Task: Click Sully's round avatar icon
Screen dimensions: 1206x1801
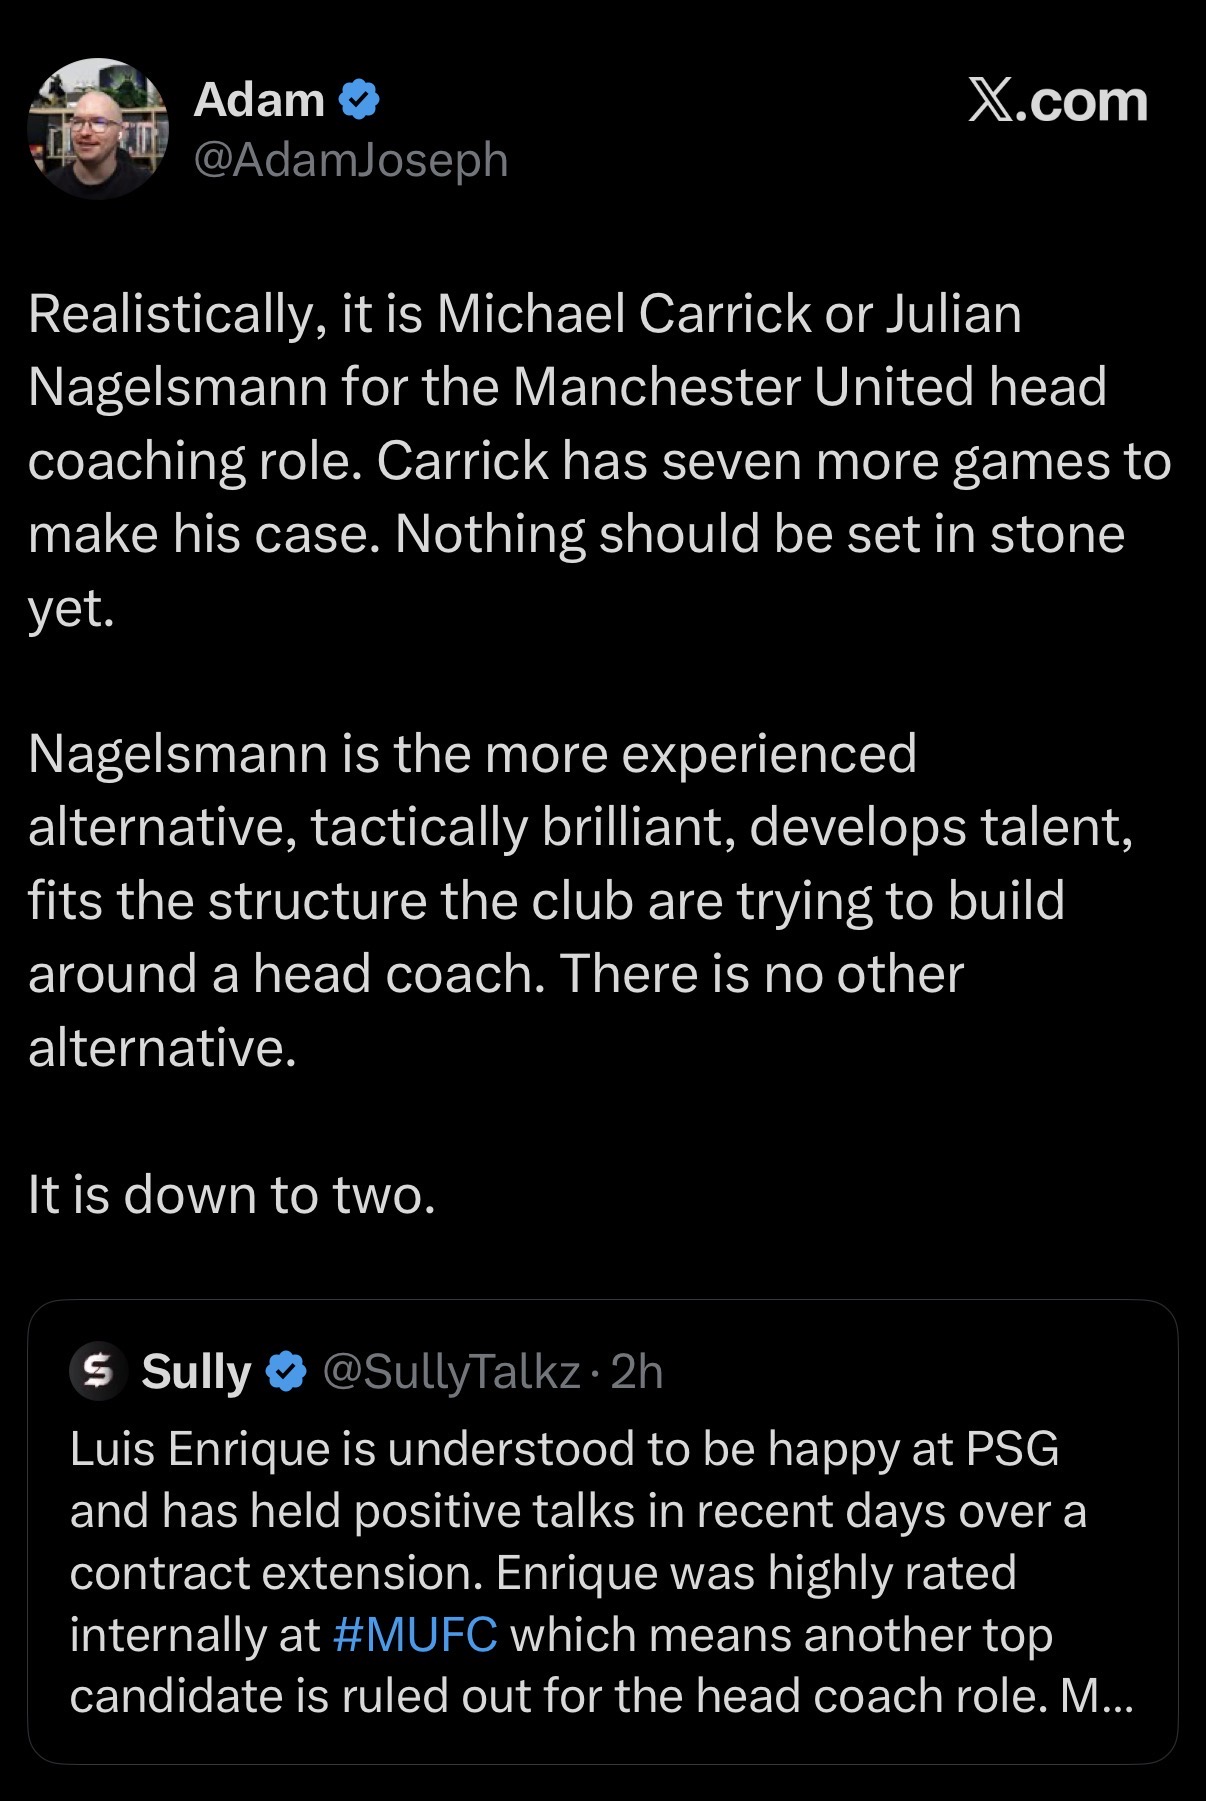Action: tap(97, 1371)
